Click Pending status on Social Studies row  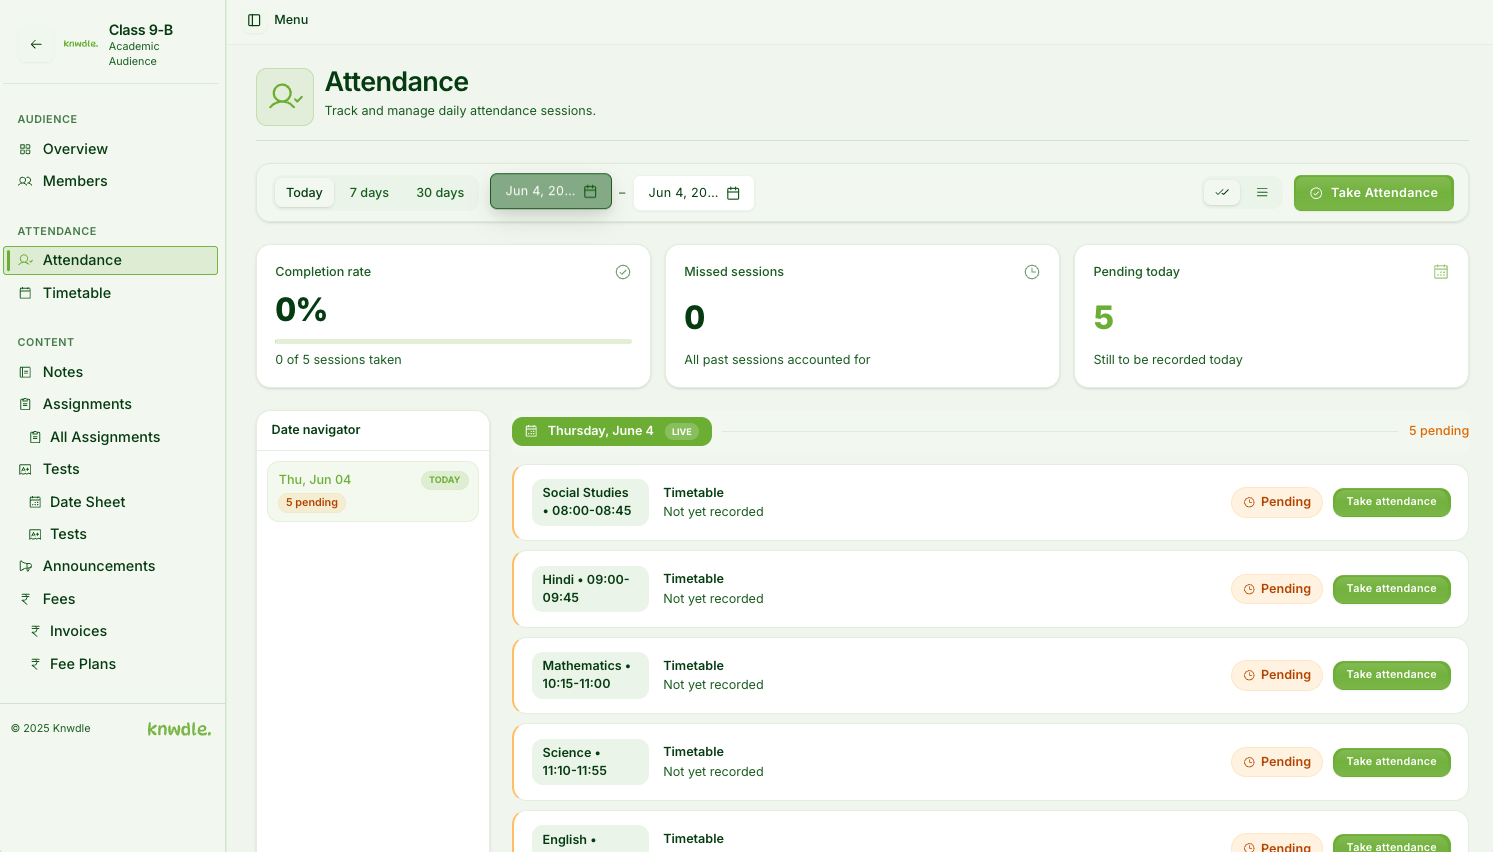pos(1277,502)
